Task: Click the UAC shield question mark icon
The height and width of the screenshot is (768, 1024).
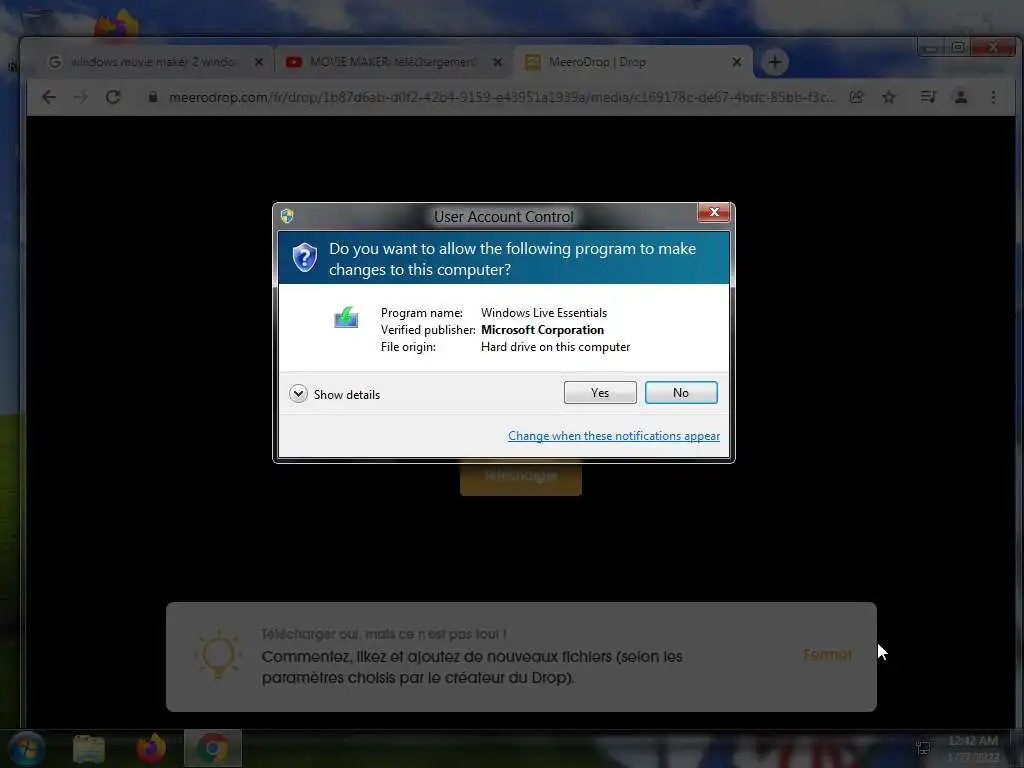Action: click(304, 257)
